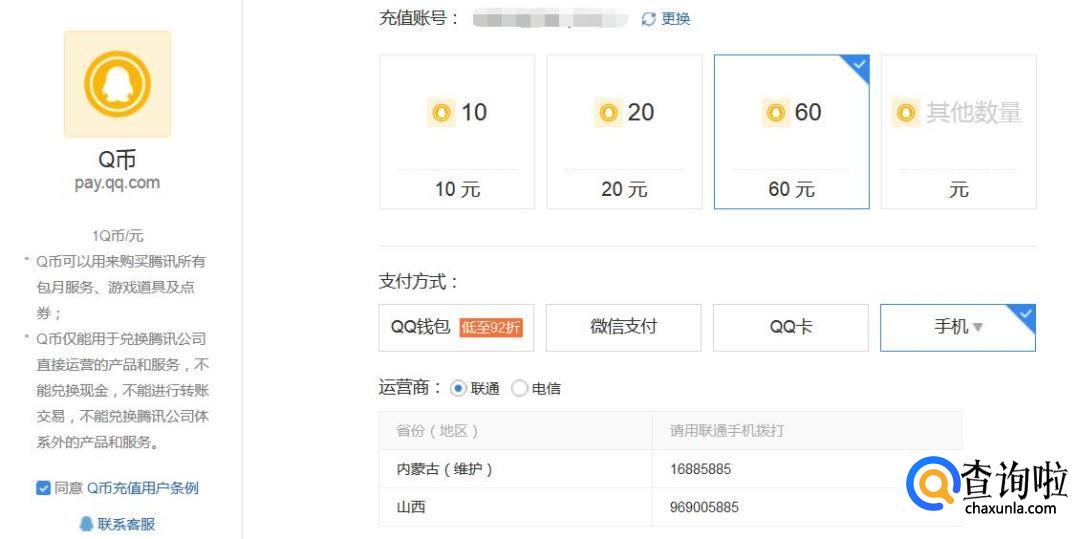Click the 运营商 label
Screen dimensions: 1080x539
tap(410, 388)
